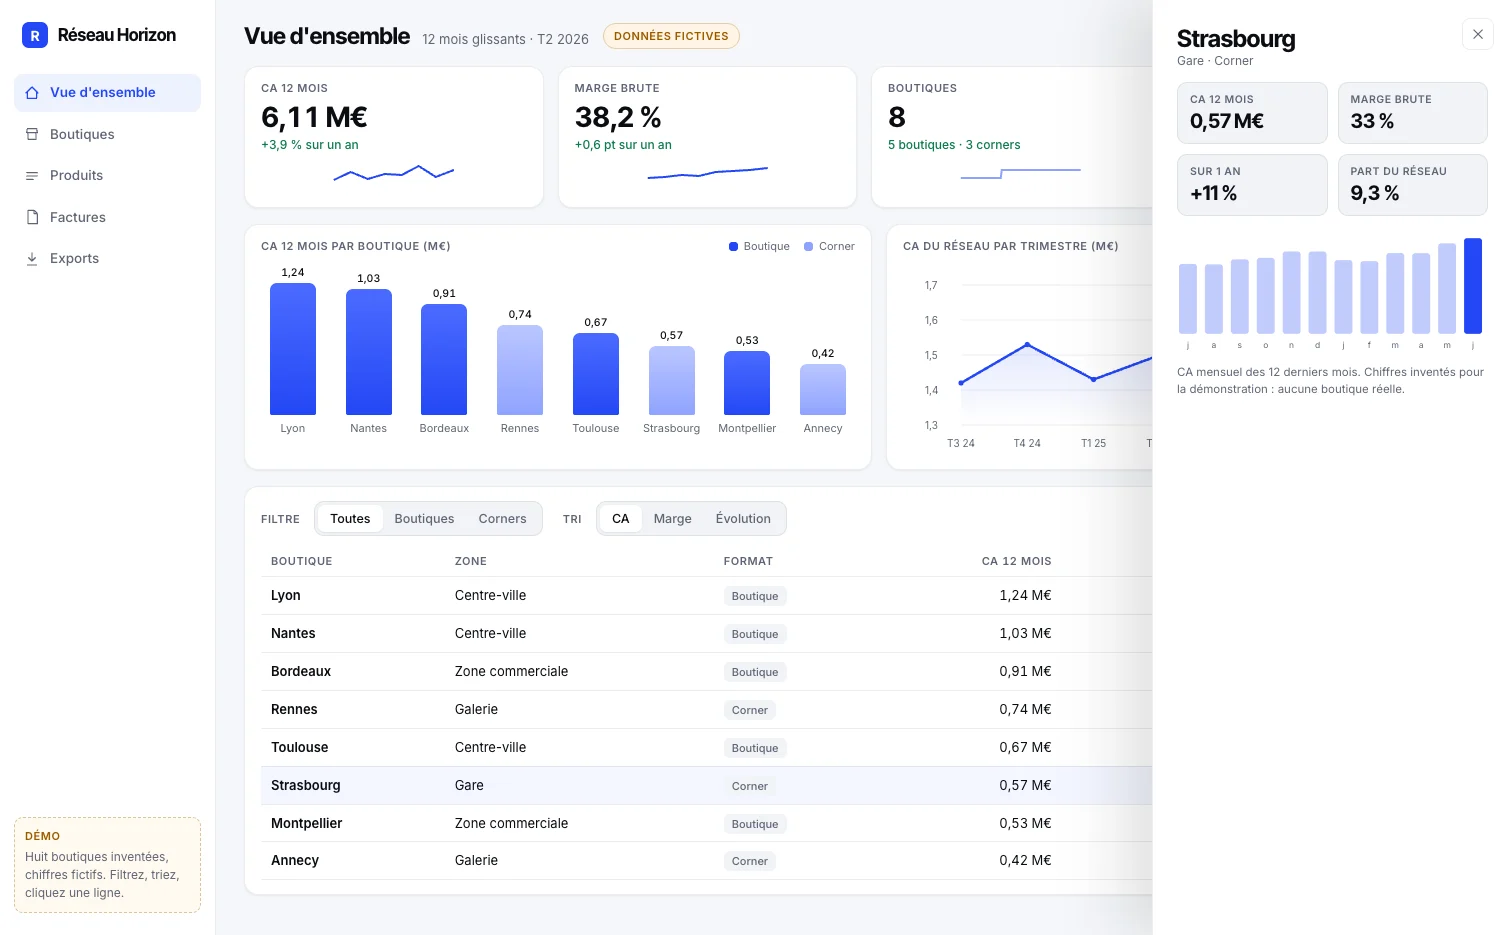This screenshot has height=935, width=1512.
Task: Click the blue "R" Réseau Horizon logo
Action: click(x=35, y=35)
